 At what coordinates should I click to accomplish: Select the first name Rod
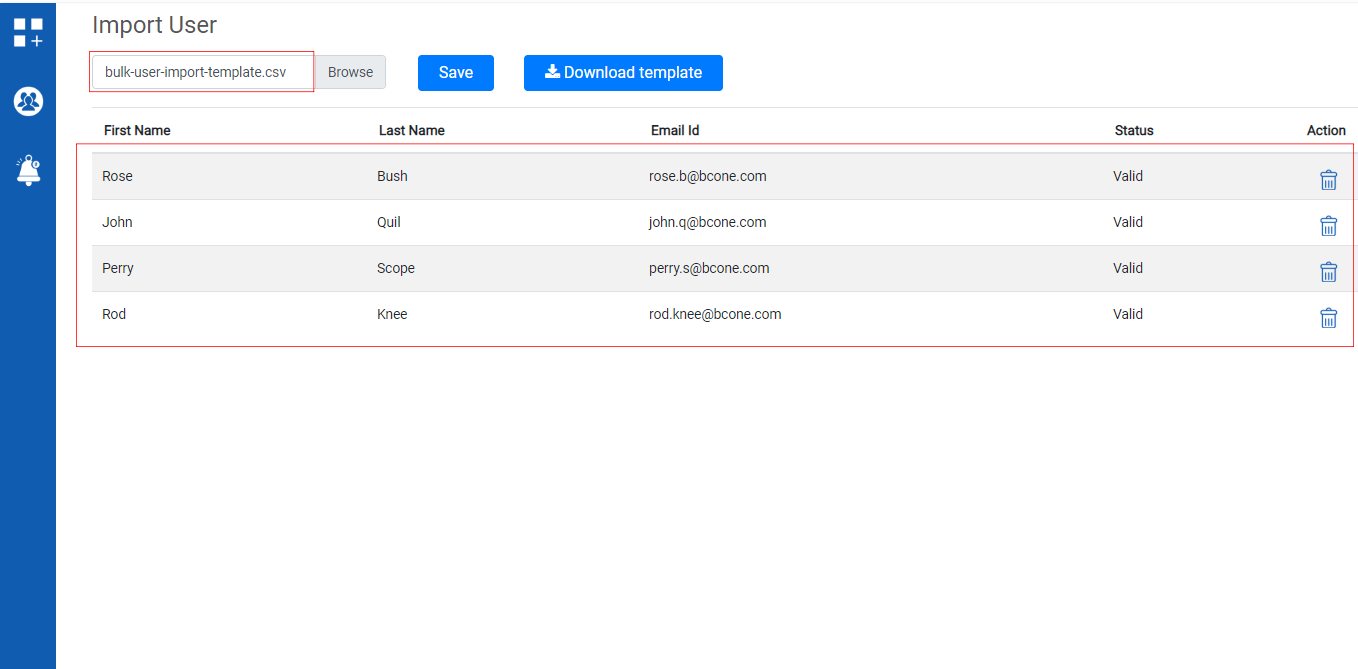(114, 314)
